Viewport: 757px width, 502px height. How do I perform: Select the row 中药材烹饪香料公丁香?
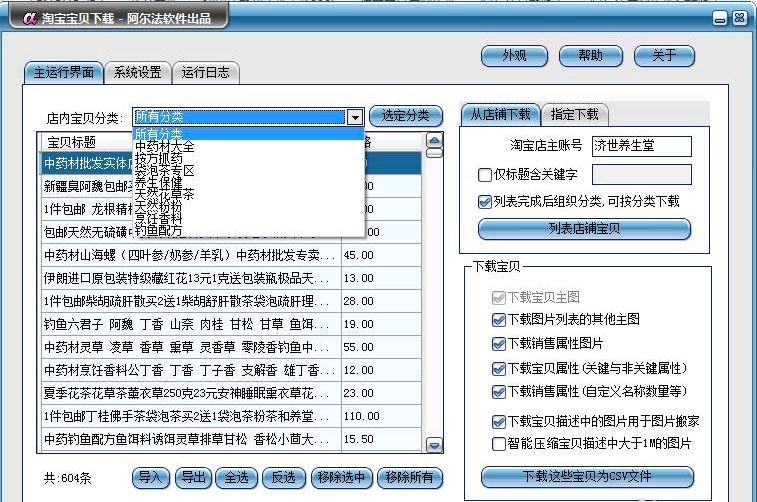click(231, 371)
